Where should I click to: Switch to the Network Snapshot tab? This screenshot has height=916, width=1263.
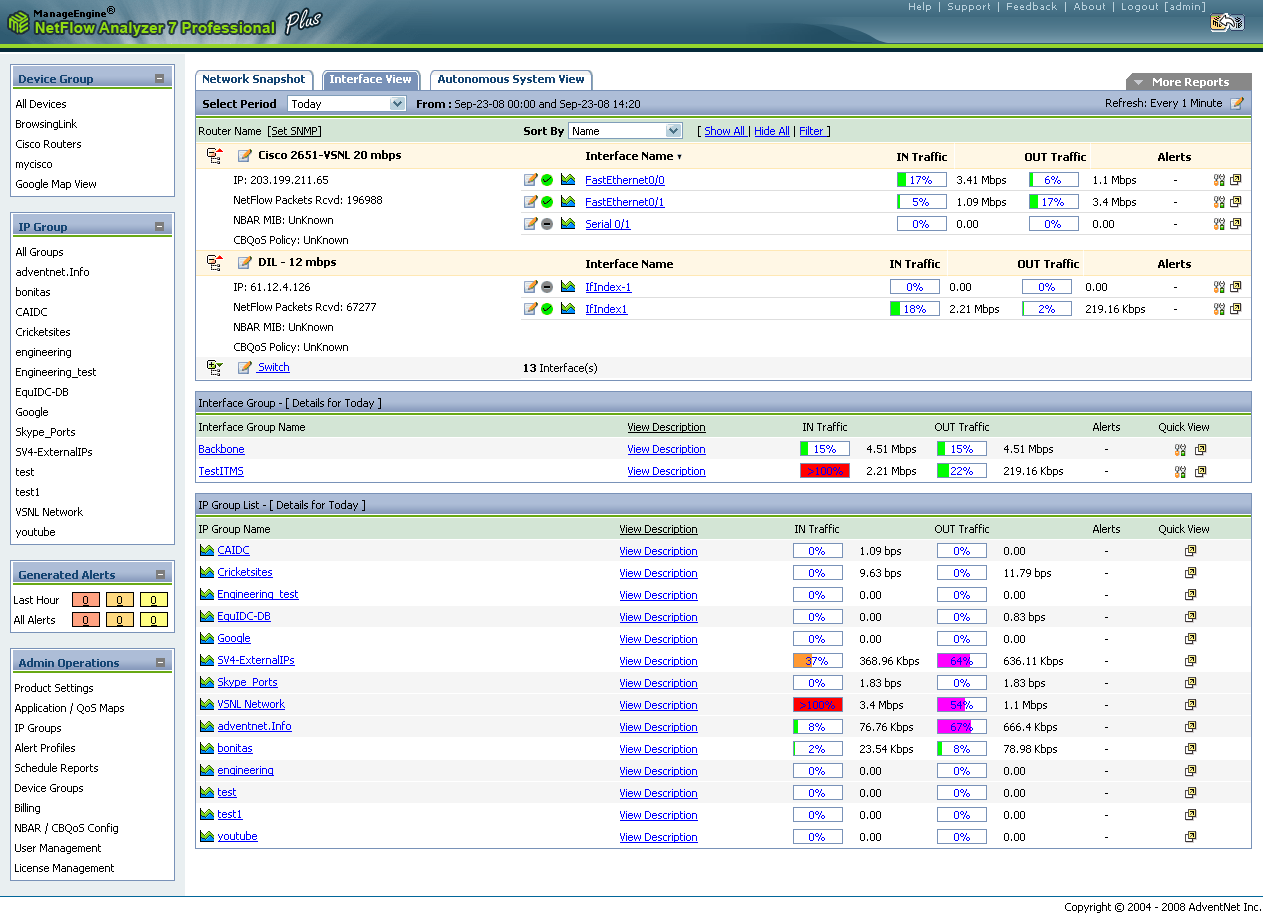[x=253, y=80]
